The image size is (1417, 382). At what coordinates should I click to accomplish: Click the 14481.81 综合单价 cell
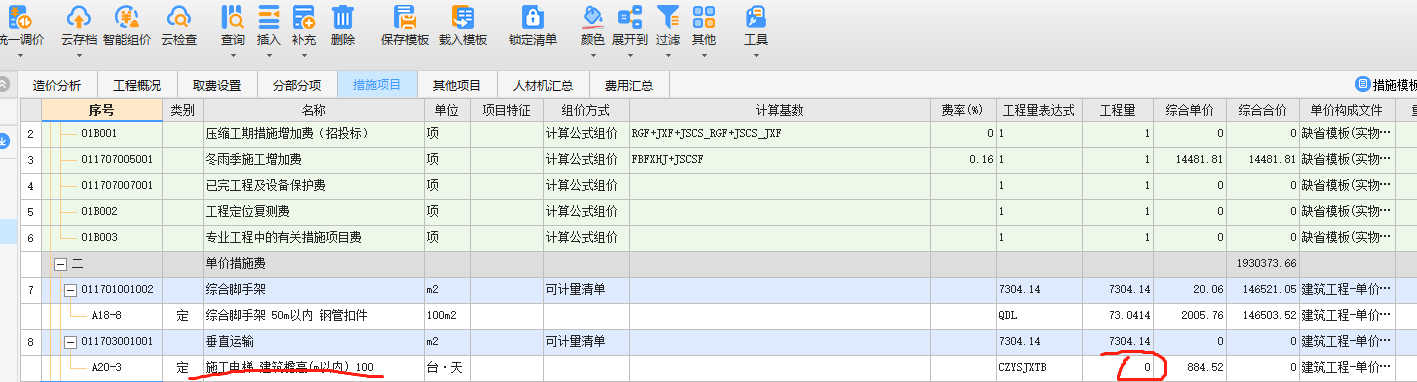pyautogui.click(x=1189, y=159)
